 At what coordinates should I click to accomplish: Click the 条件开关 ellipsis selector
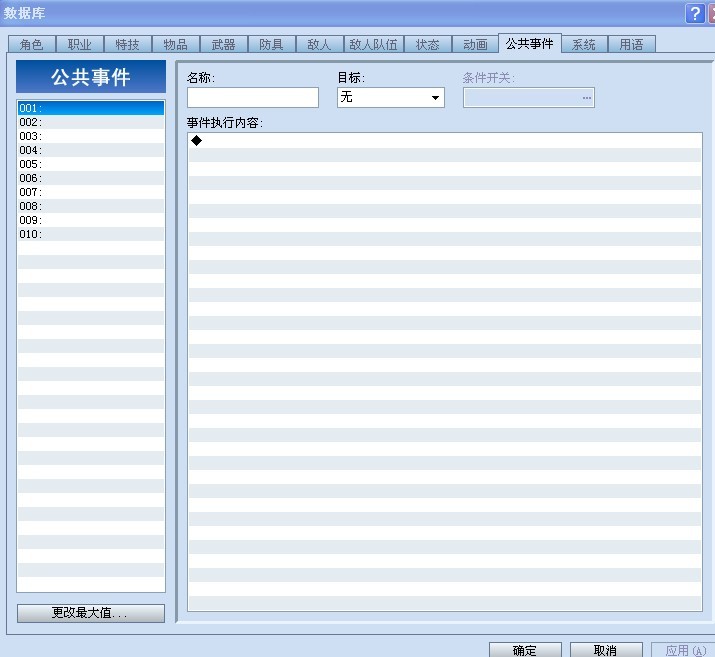586,98
